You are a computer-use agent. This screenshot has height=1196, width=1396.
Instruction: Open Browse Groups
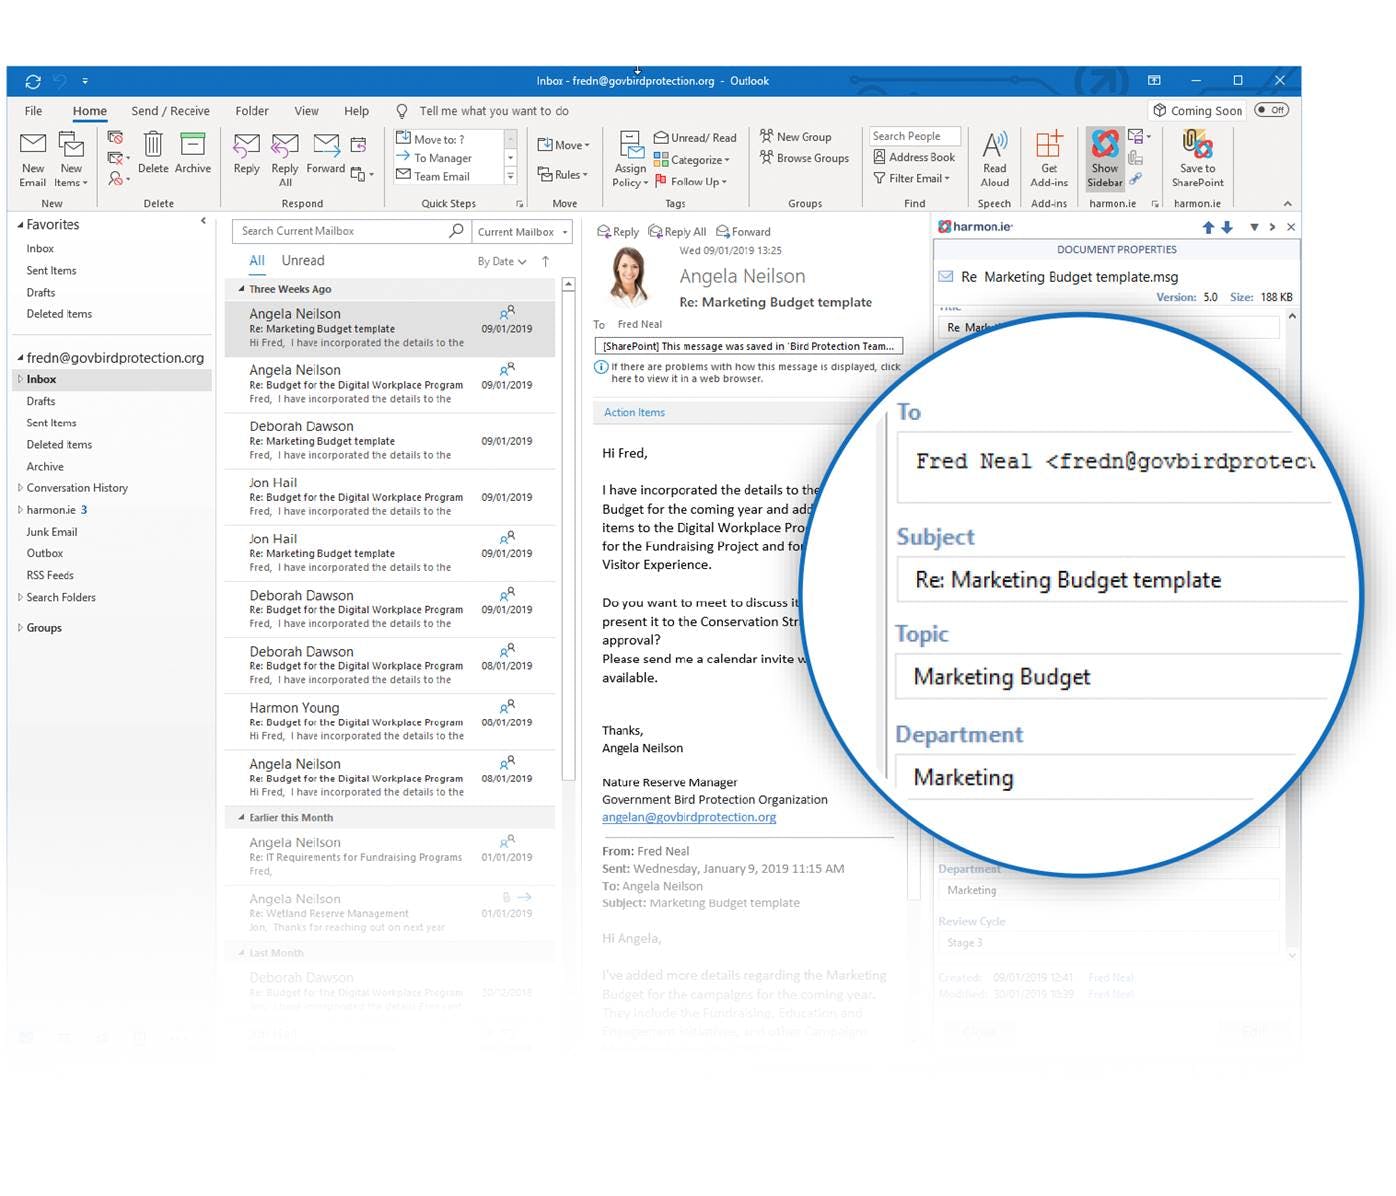[x=804, y=158]
